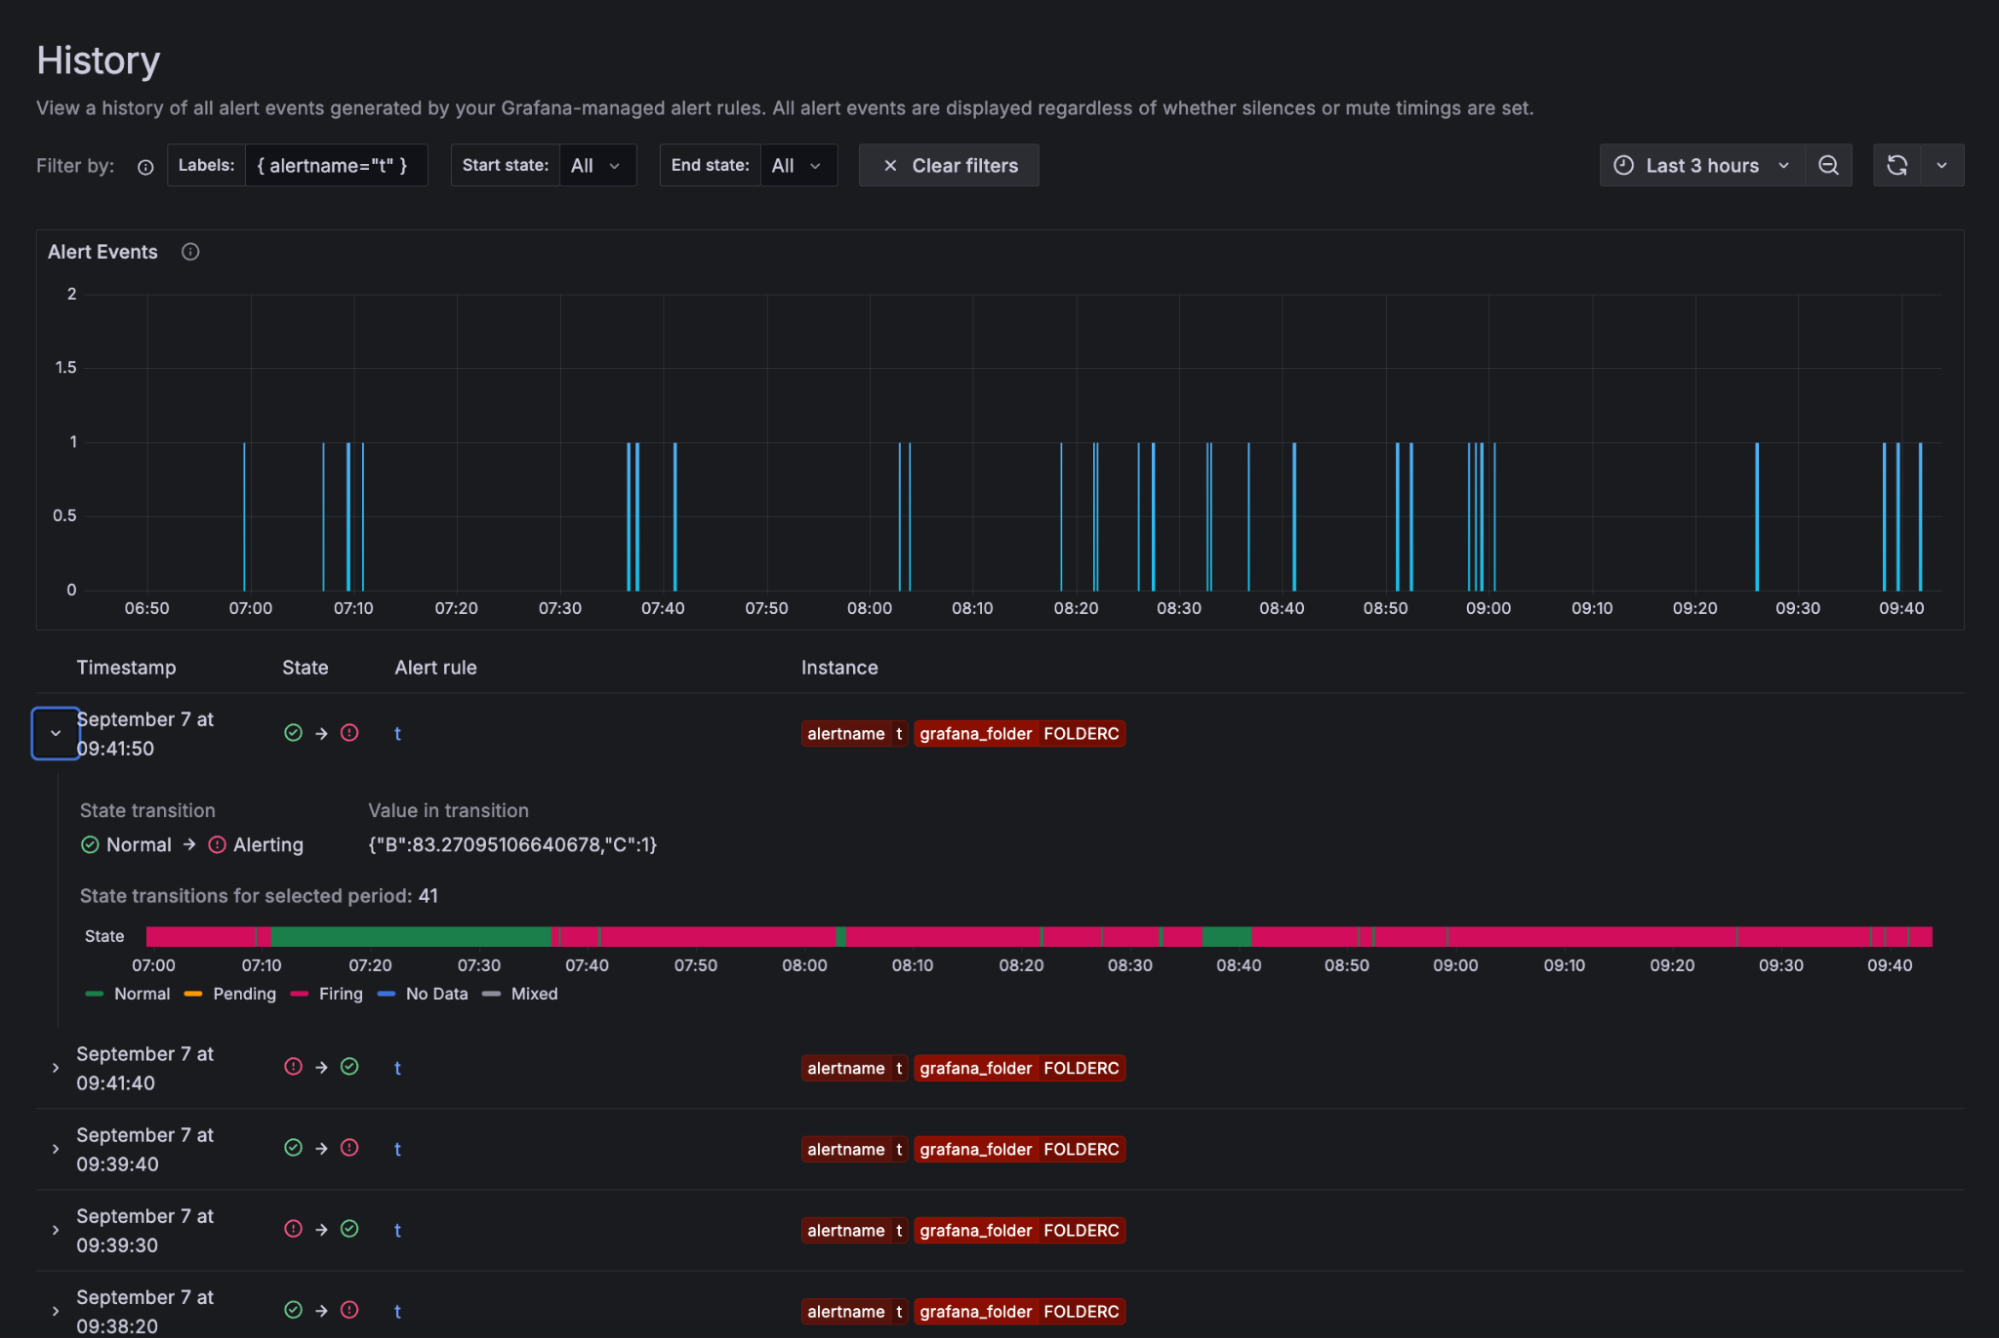Open the refresh interval dropdown arrow
The width and height of the screenshot is (1999, 1339).
pos(1943,165)
